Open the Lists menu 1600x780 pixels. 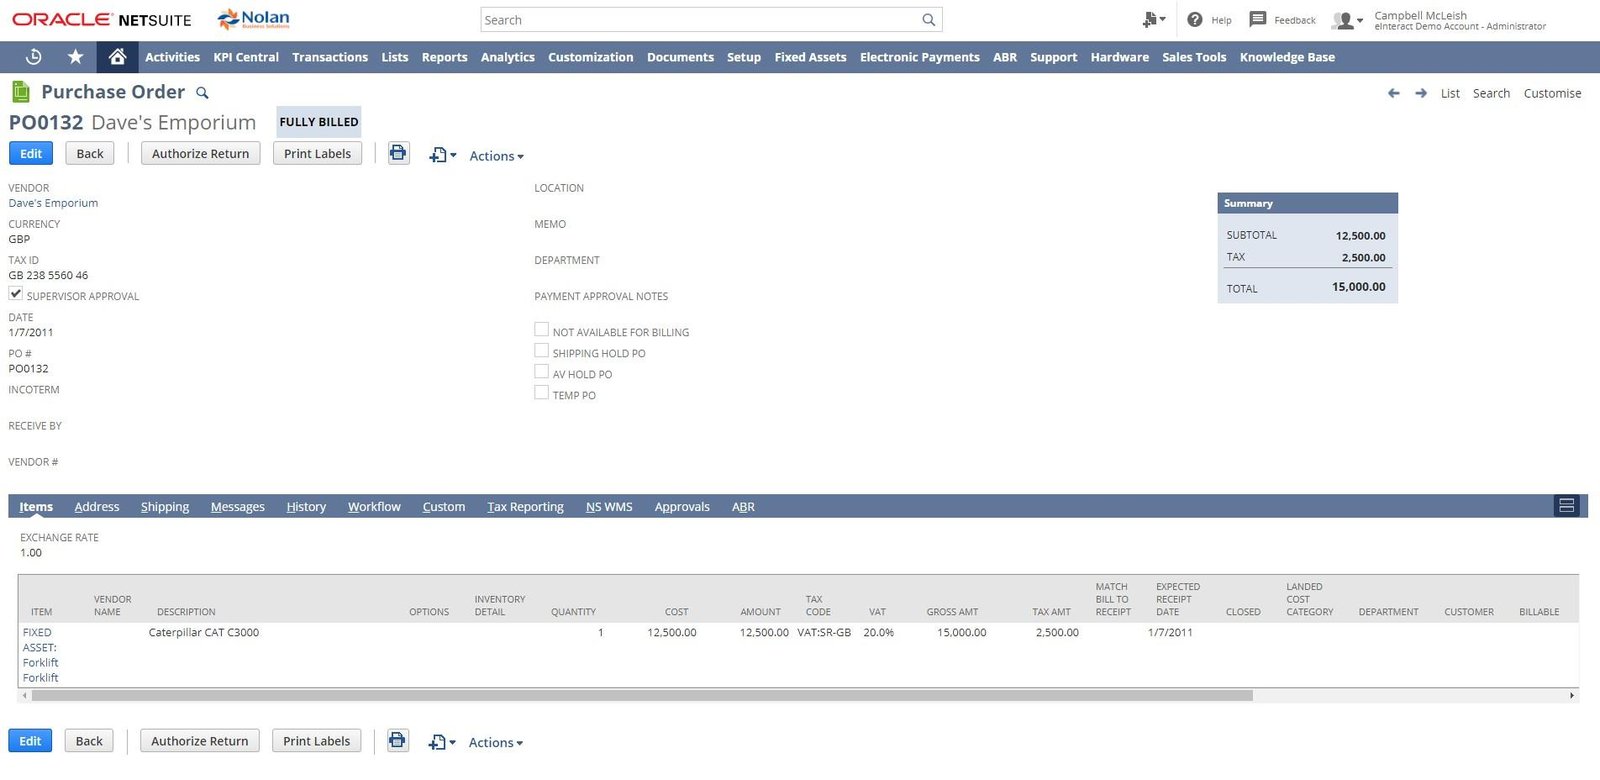[395, 57]
